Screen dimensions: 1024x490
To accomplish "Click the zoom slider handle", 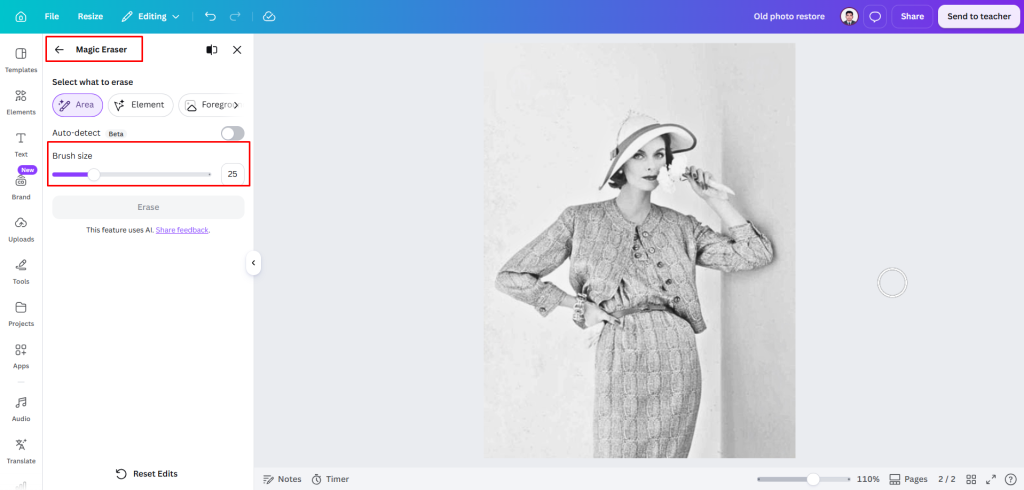I will (813, 479).
